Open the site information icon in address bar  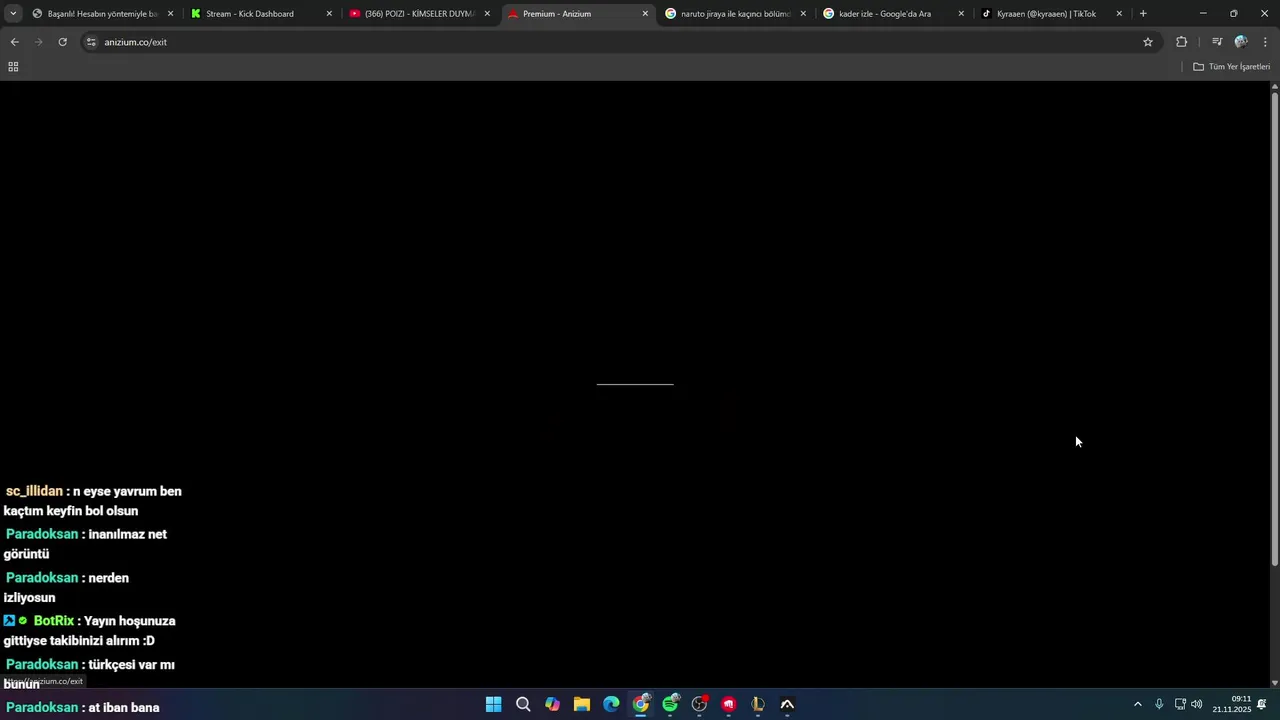[x=91, y=42]
